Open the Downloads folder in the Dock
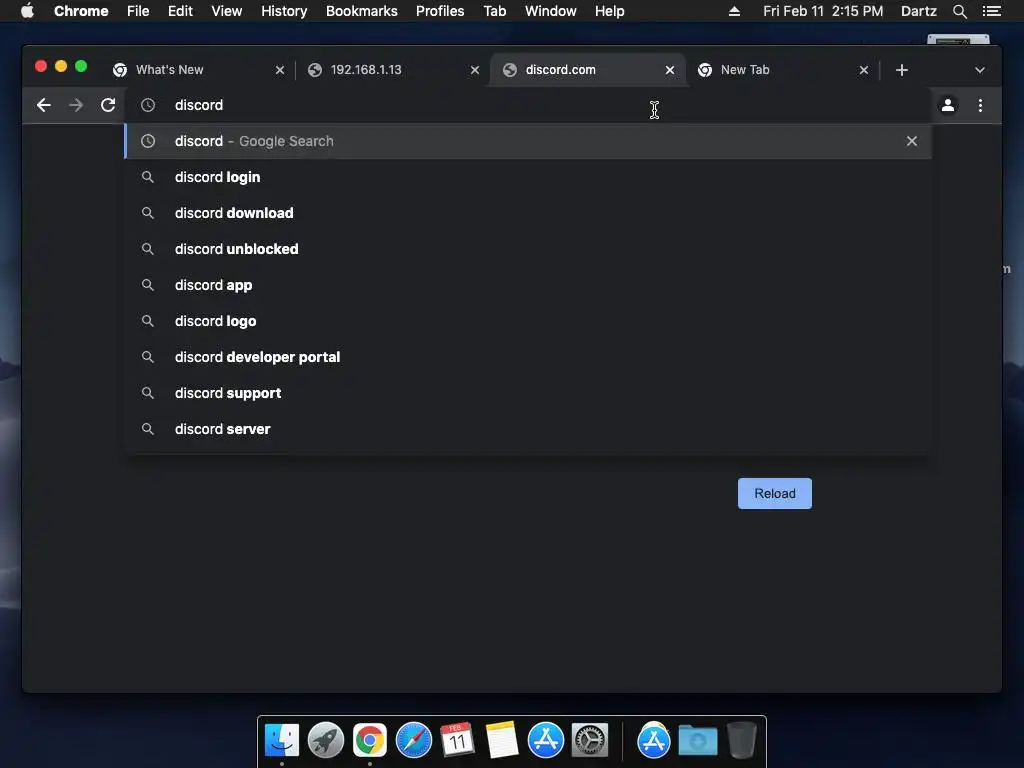Viewport: 1024px width, 768px height. (697, 741)
